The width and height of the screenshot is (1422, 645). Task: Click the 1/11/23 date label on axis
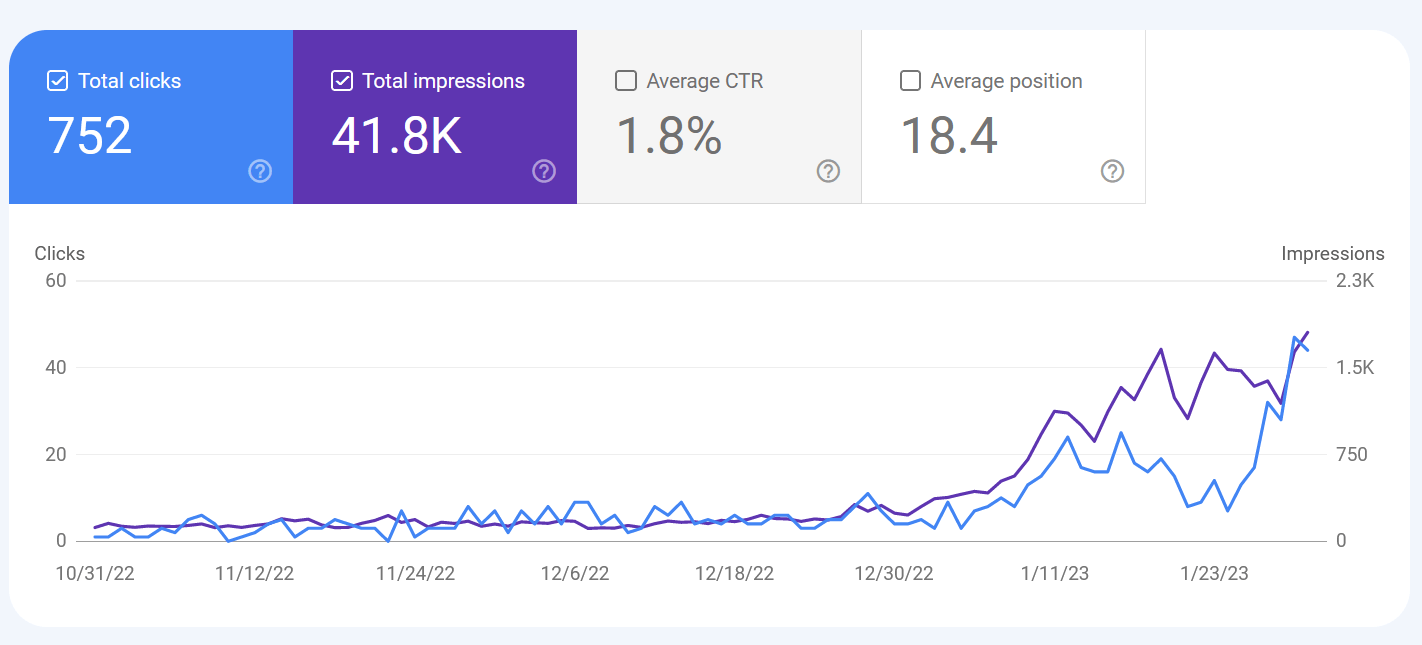click(x=1055, y=574)
